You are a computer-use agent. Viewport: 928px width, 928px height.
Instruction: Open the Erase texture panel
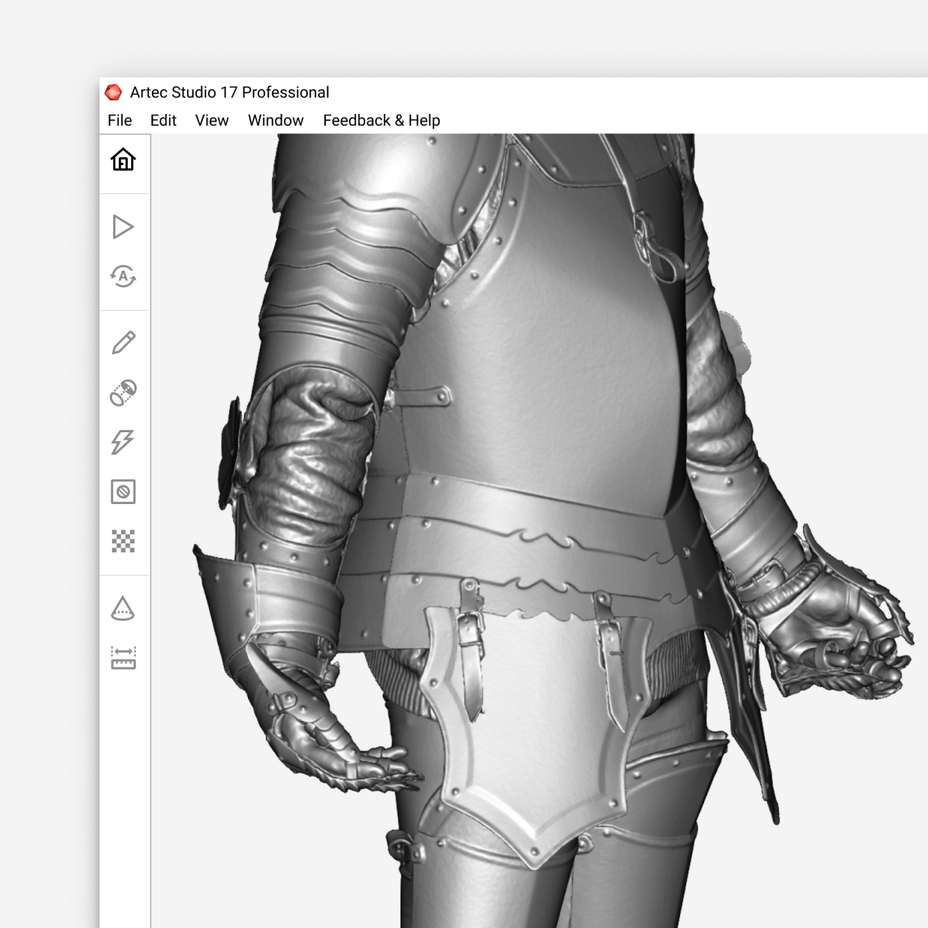click(124, 492)
